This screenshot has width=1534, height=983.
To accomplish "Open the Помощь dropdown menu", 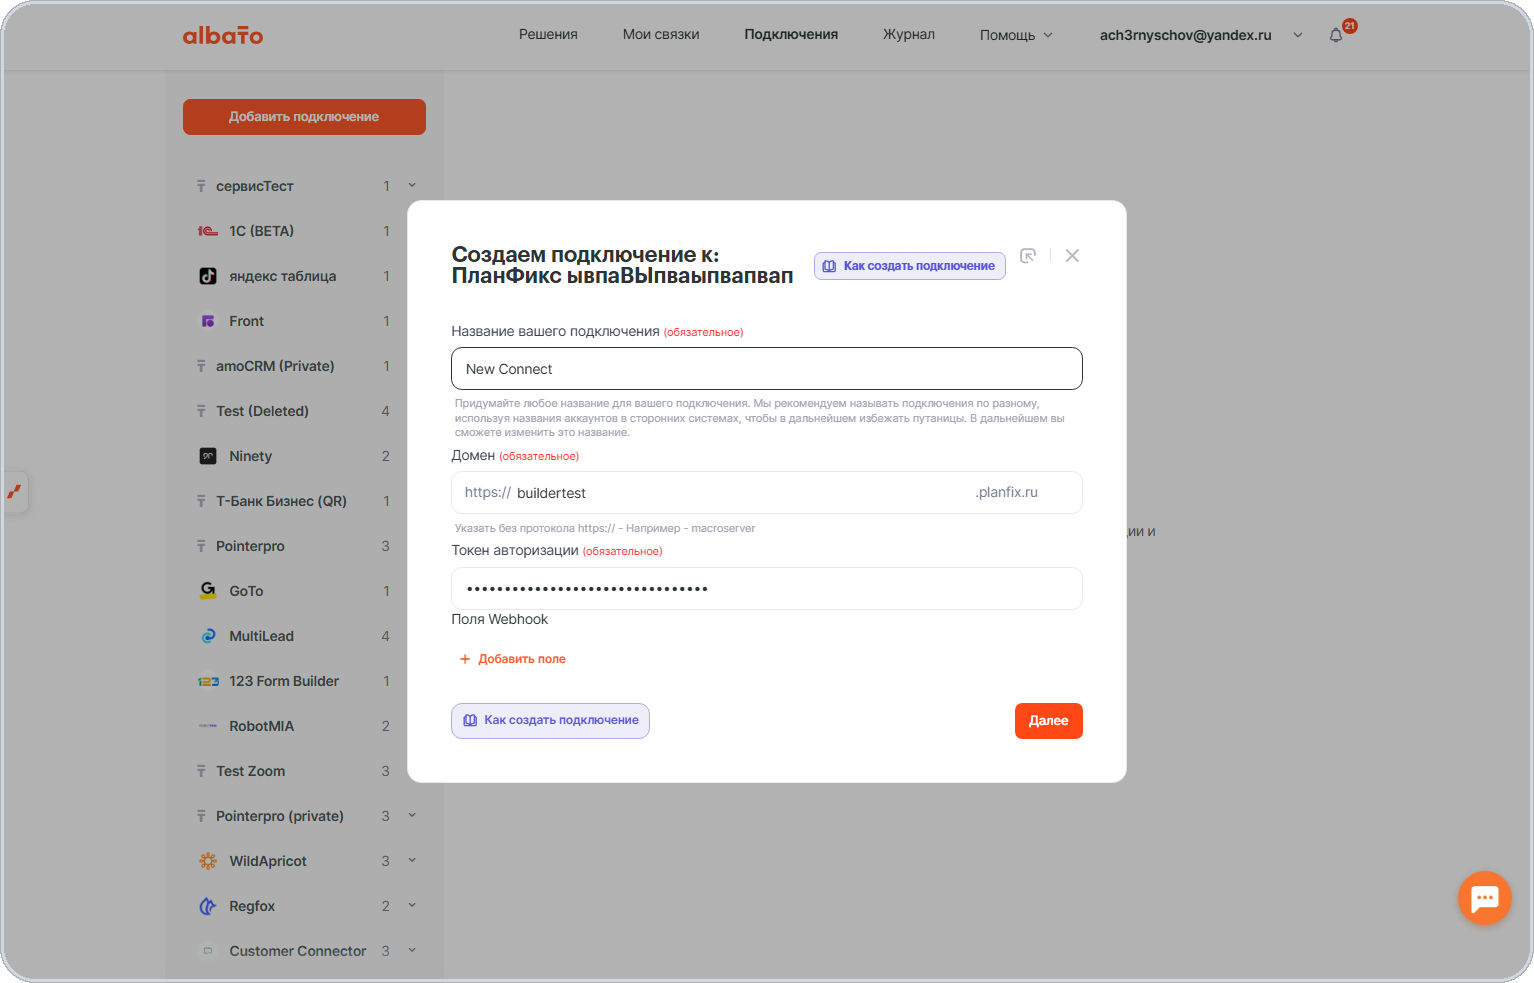I will (1016, 35).
